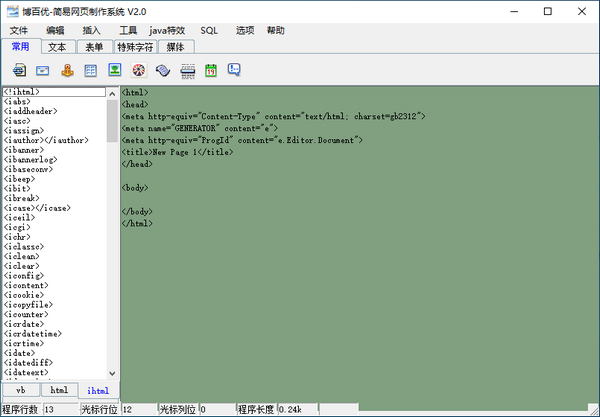Click the hyperlink globe icon in toolbar
Screen dimensions: 600x417
(20, 70)
